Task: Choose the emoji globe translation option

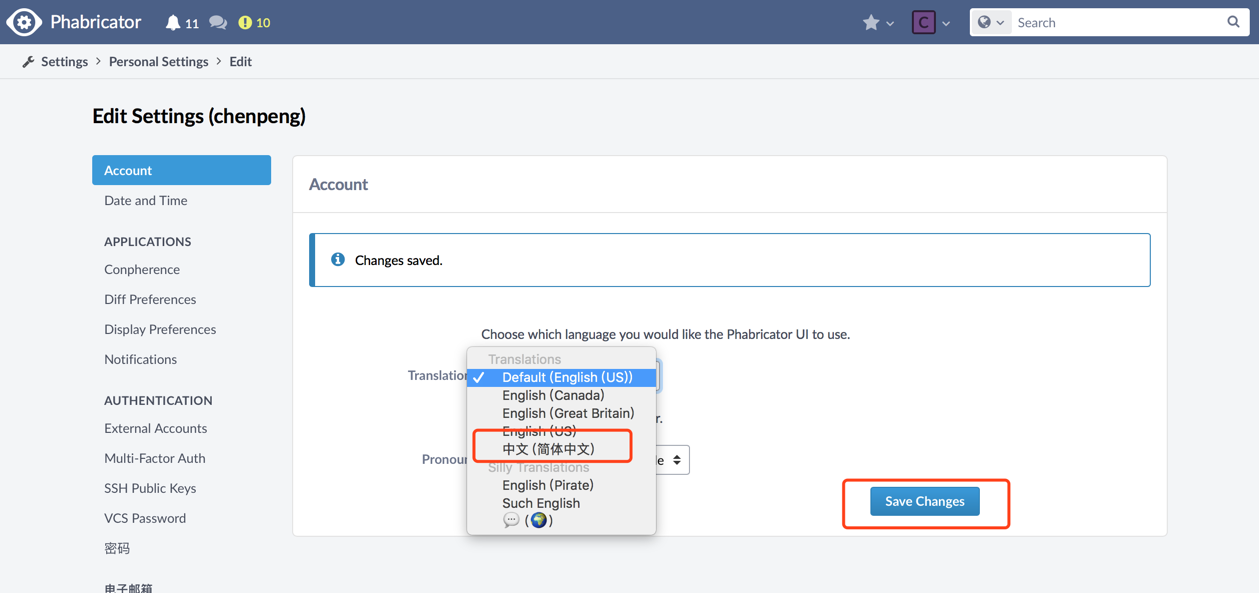Action: click(562, 520)
